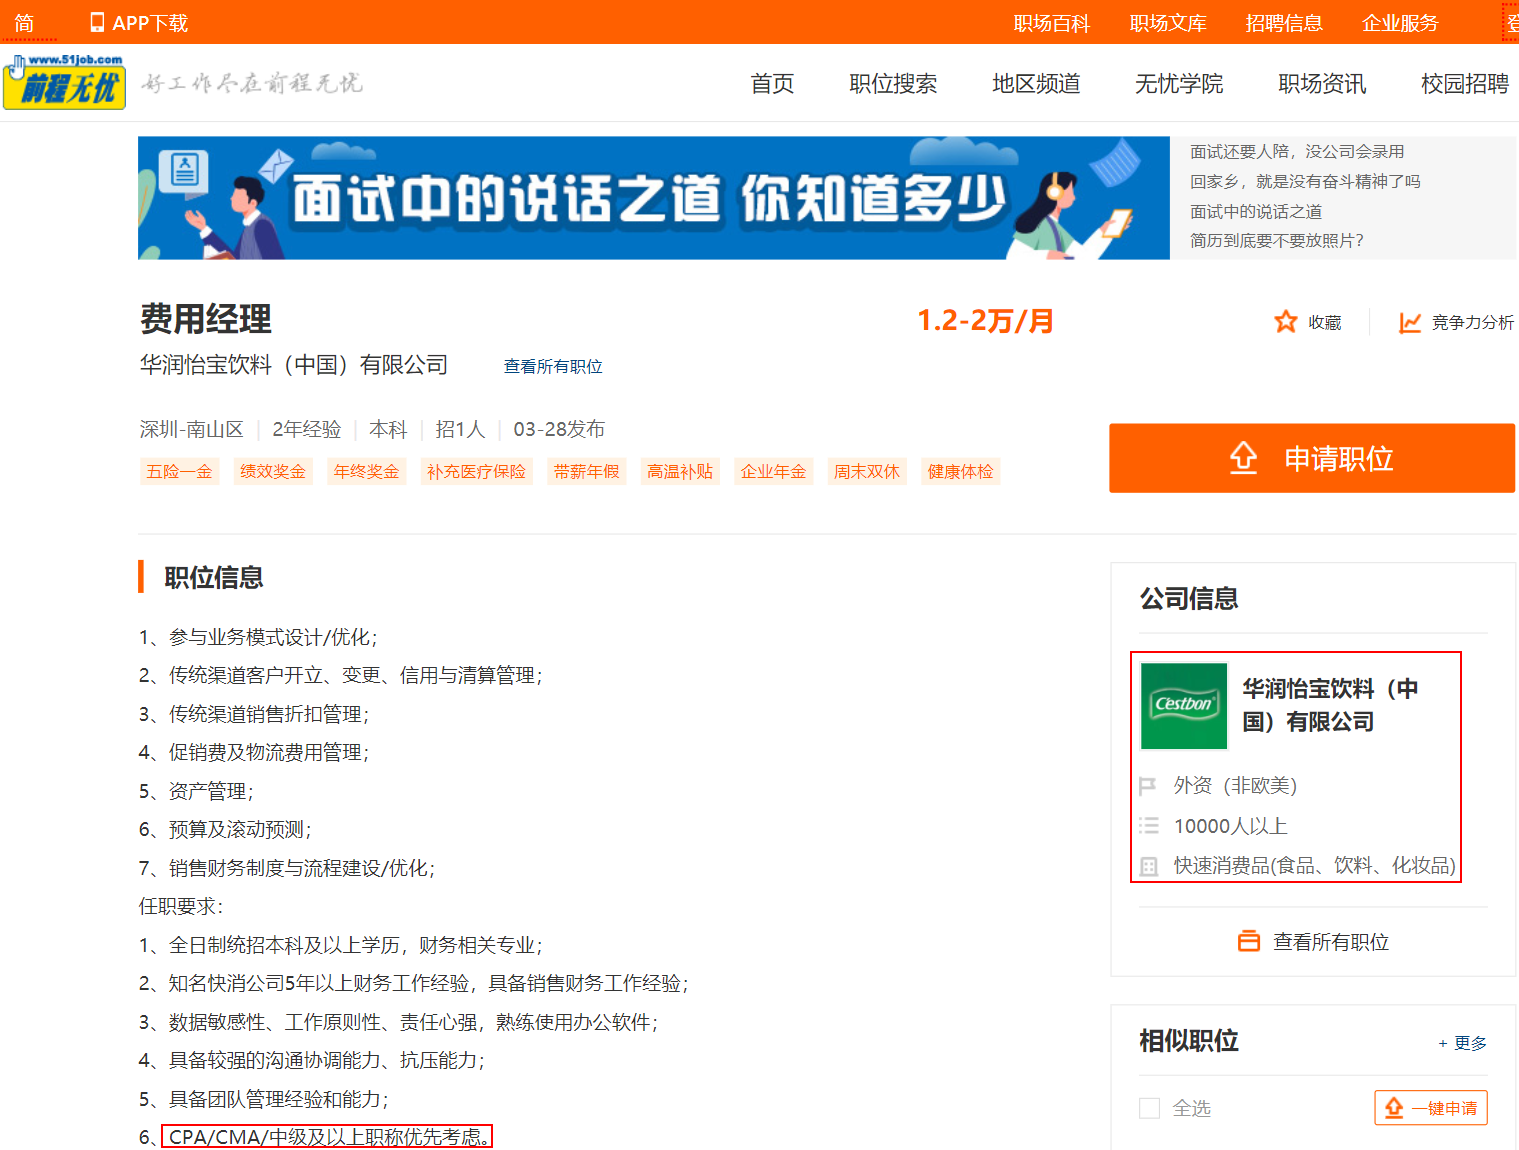Click the 简 language switch link
This screenshot has width=1519, height=1150.
[x=24, y=23]
